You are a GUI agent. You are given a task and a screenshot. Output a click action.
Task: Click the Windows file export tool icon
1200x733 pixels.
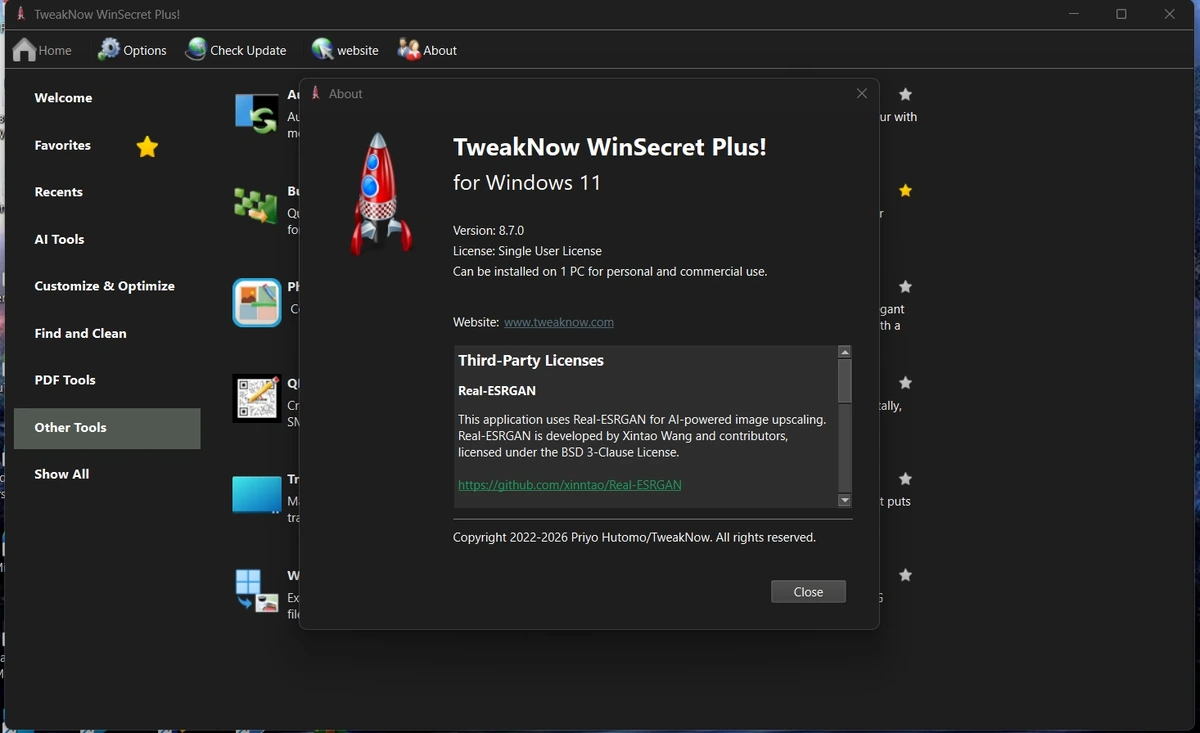(x=256, y=590)
